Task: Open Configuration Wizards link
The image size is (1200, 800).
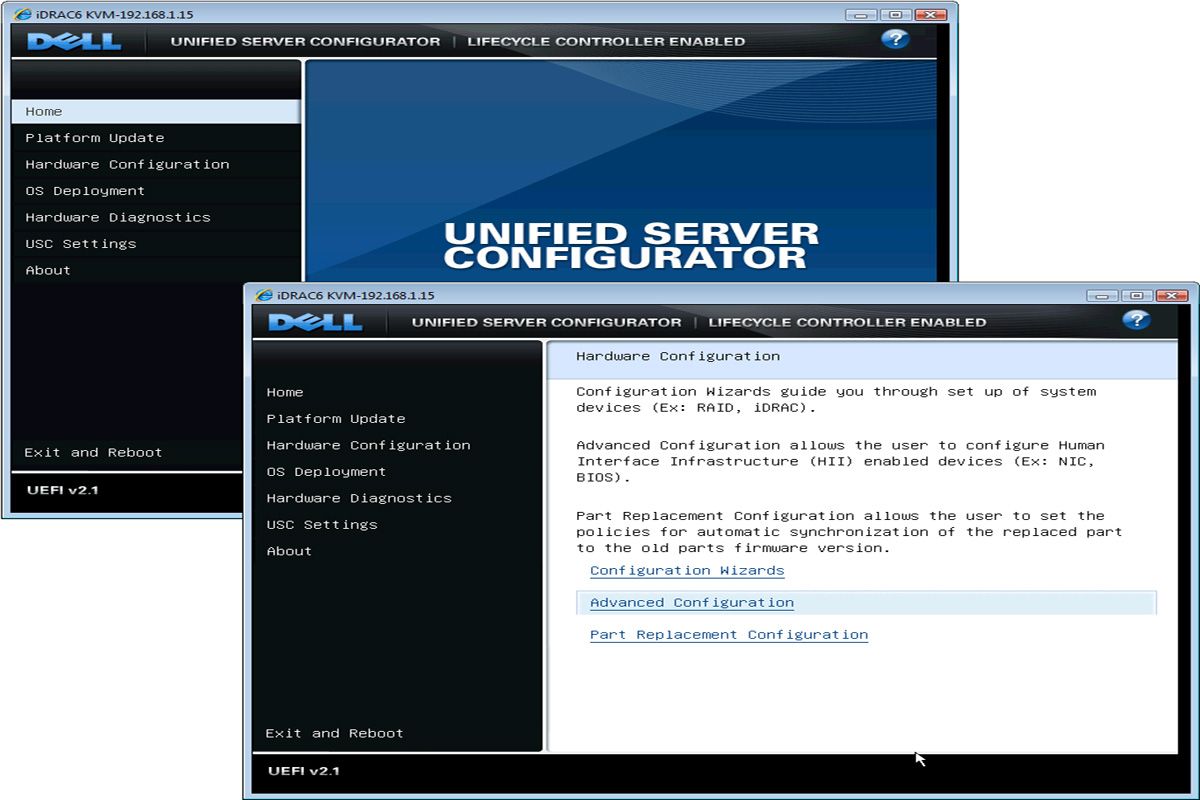Action: pyautogui.click(x=687, y=571)
